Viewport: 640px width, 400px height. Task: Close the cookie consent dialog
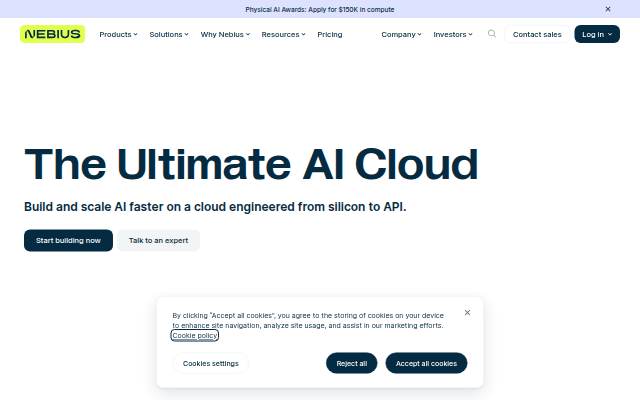click(467, 313)
